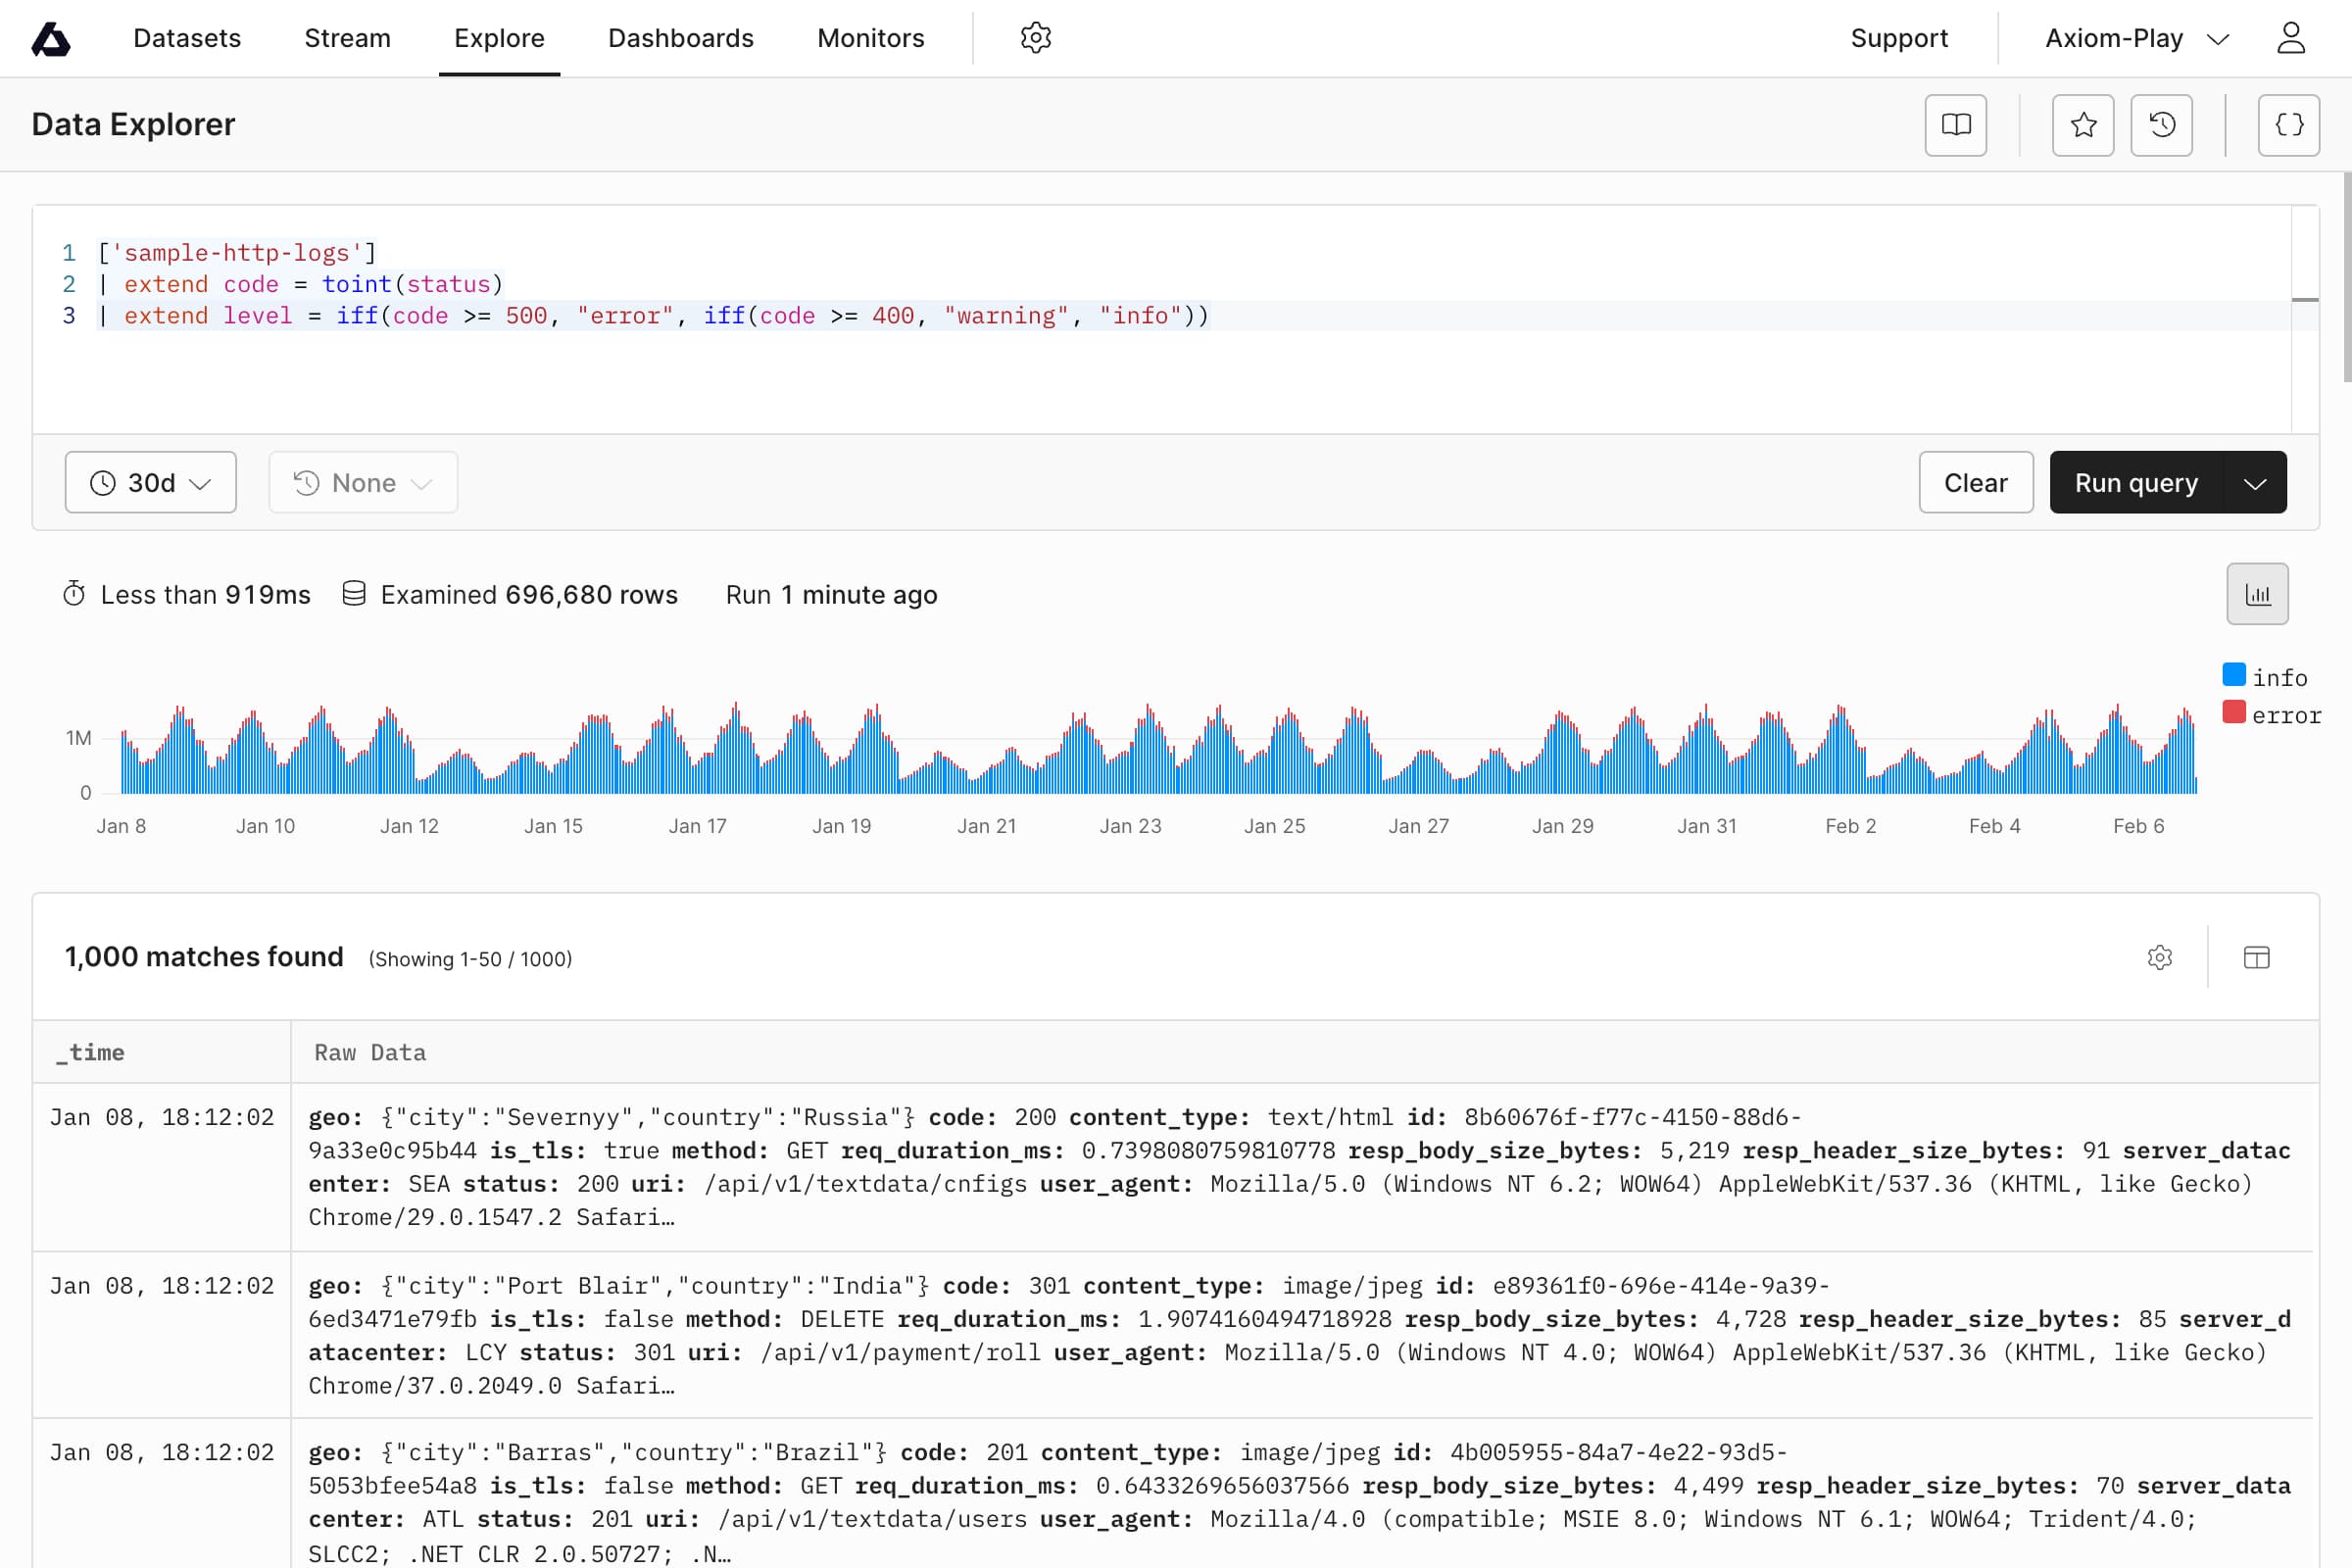
Task: Select the row with city Severnyy
Action: pyautogui.click(x=1175, y=1167)
